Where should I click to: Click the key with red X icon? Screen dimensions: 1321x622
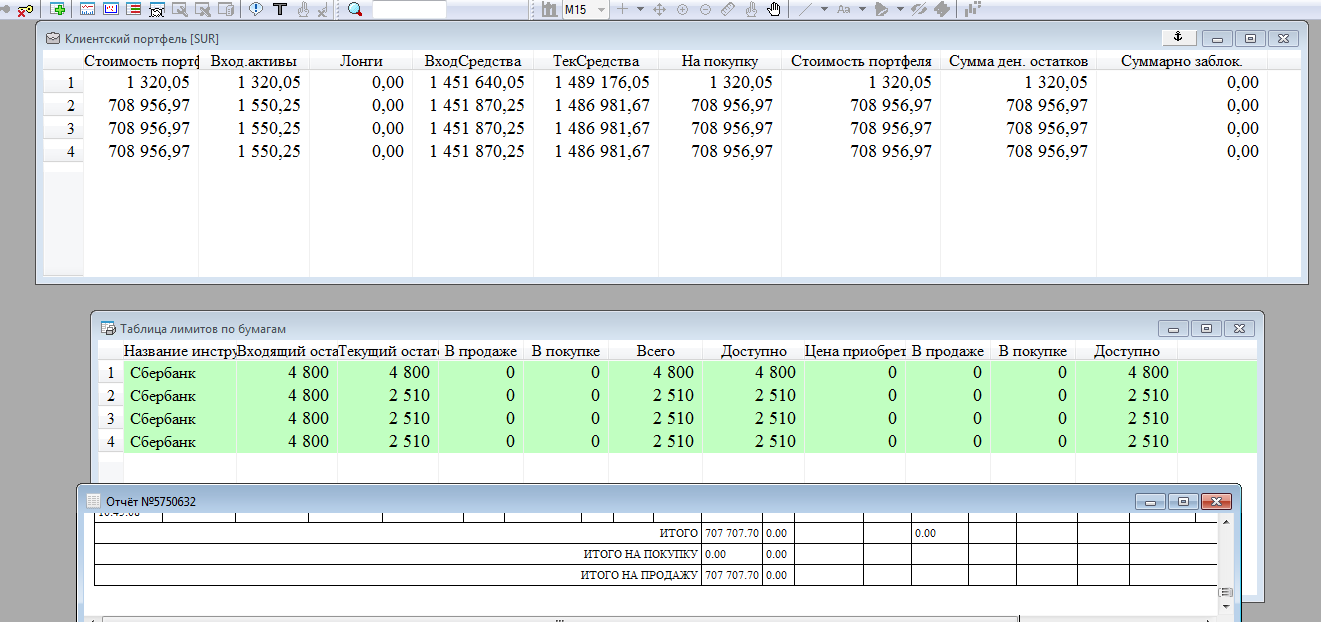23,9
